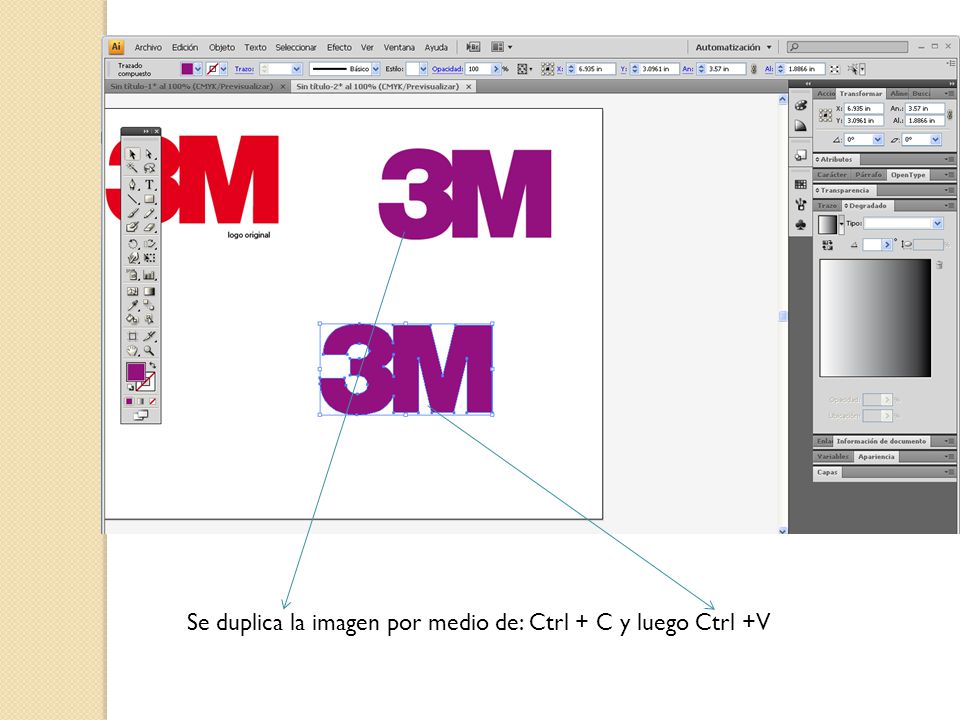Choose the Gradient tool in toolbox

tap(149, 291)
